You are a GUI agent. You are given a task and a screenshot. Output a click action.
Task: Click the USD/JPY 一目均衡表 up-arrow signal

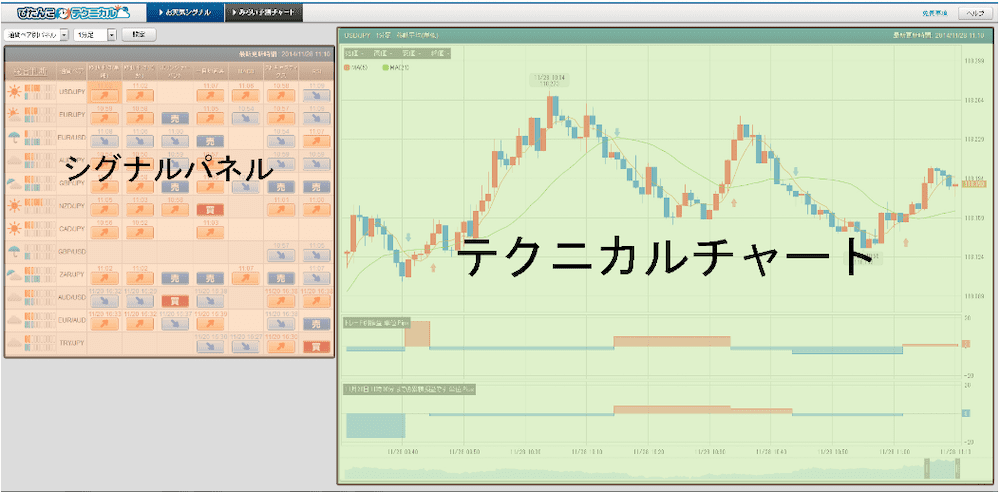click(210, 96)
